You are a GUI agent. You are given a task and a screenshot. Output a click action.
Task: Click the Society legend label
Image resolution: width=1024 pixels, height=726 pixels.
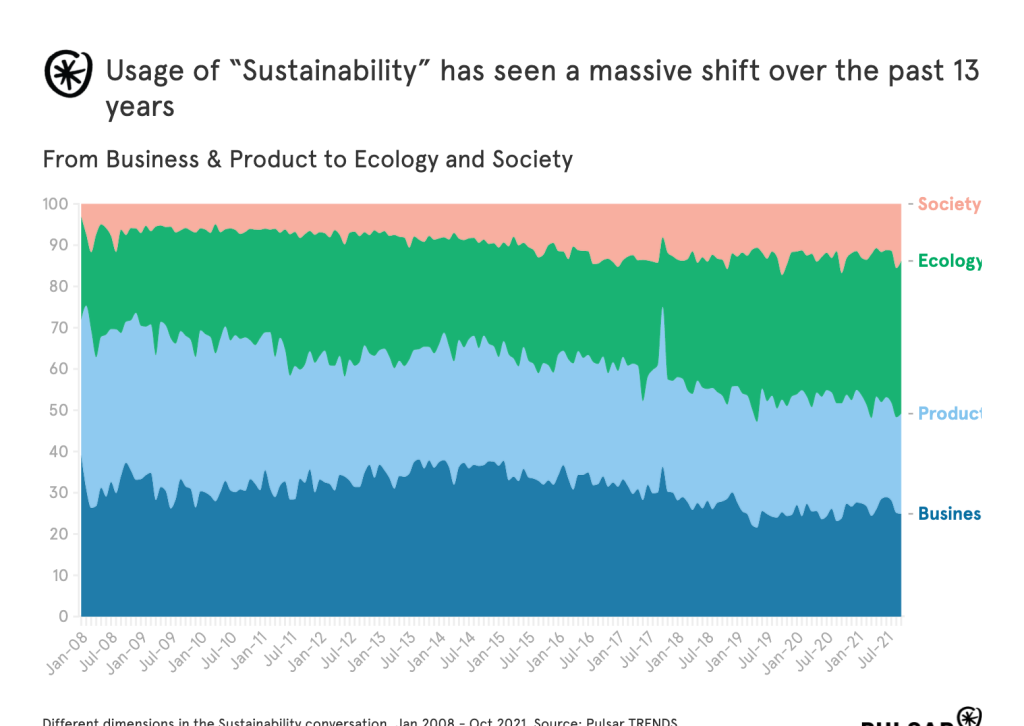click(948, 204)
